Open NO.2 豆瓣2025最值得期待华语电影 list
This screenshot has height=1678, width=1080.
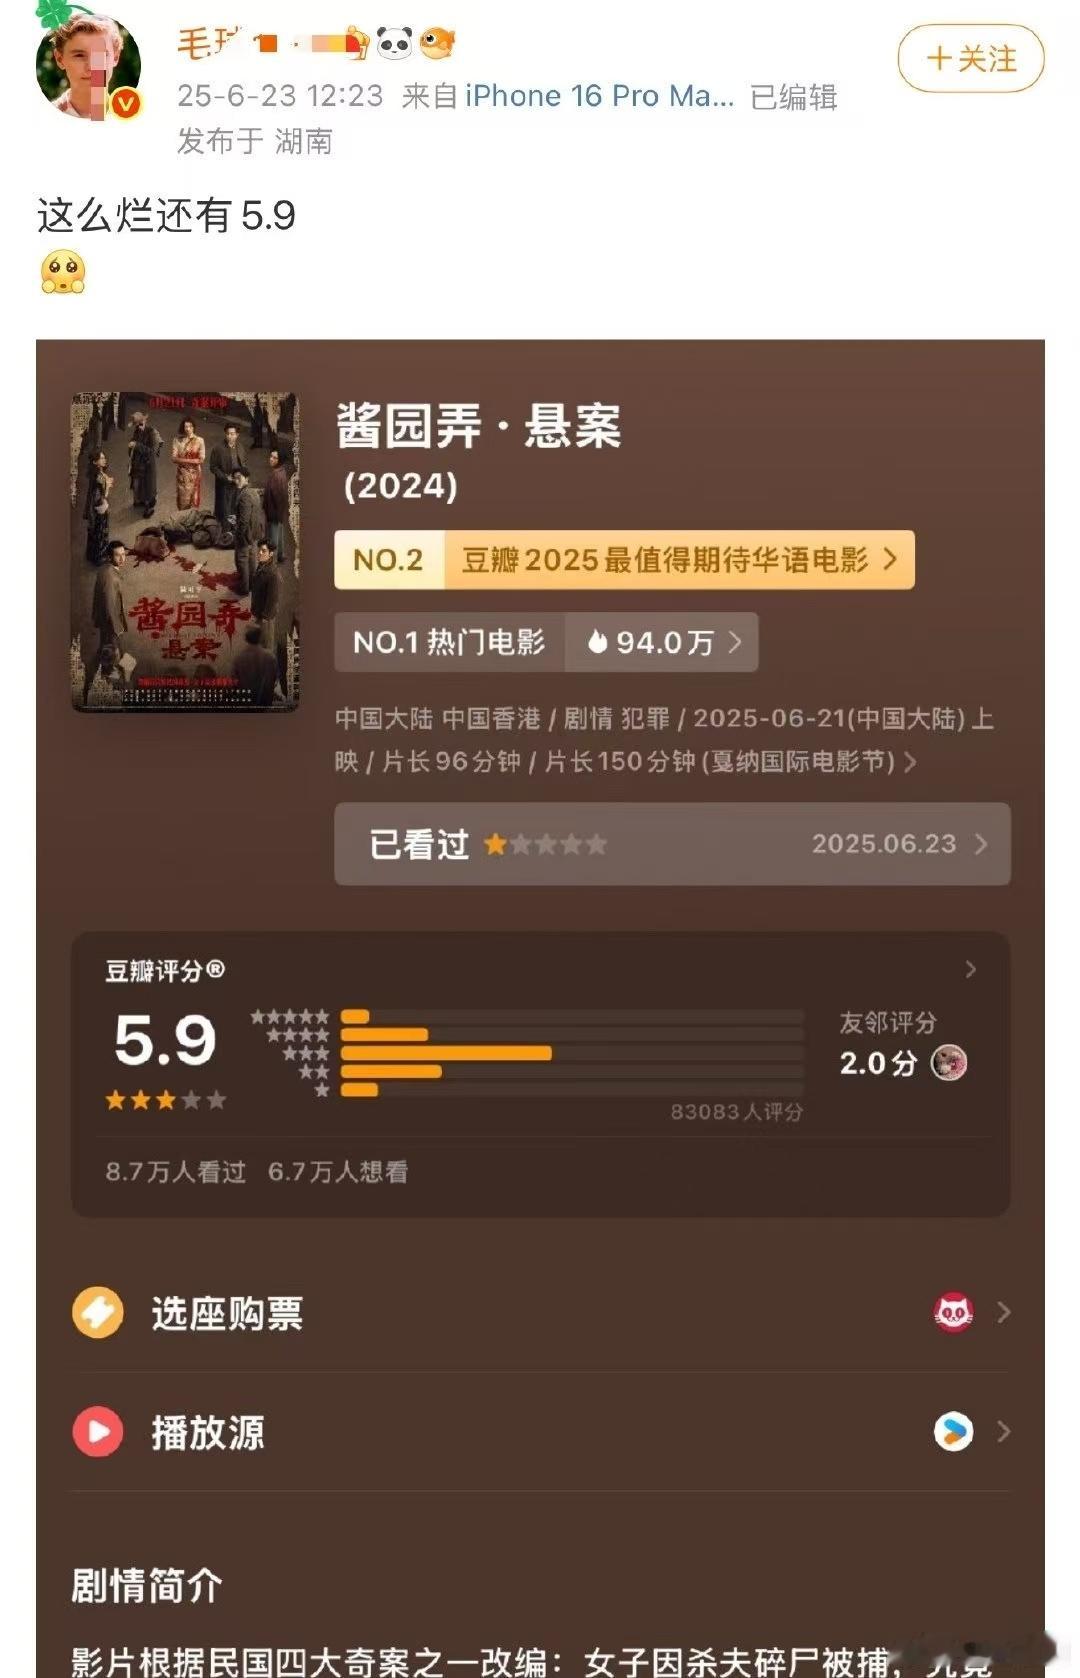624,560
